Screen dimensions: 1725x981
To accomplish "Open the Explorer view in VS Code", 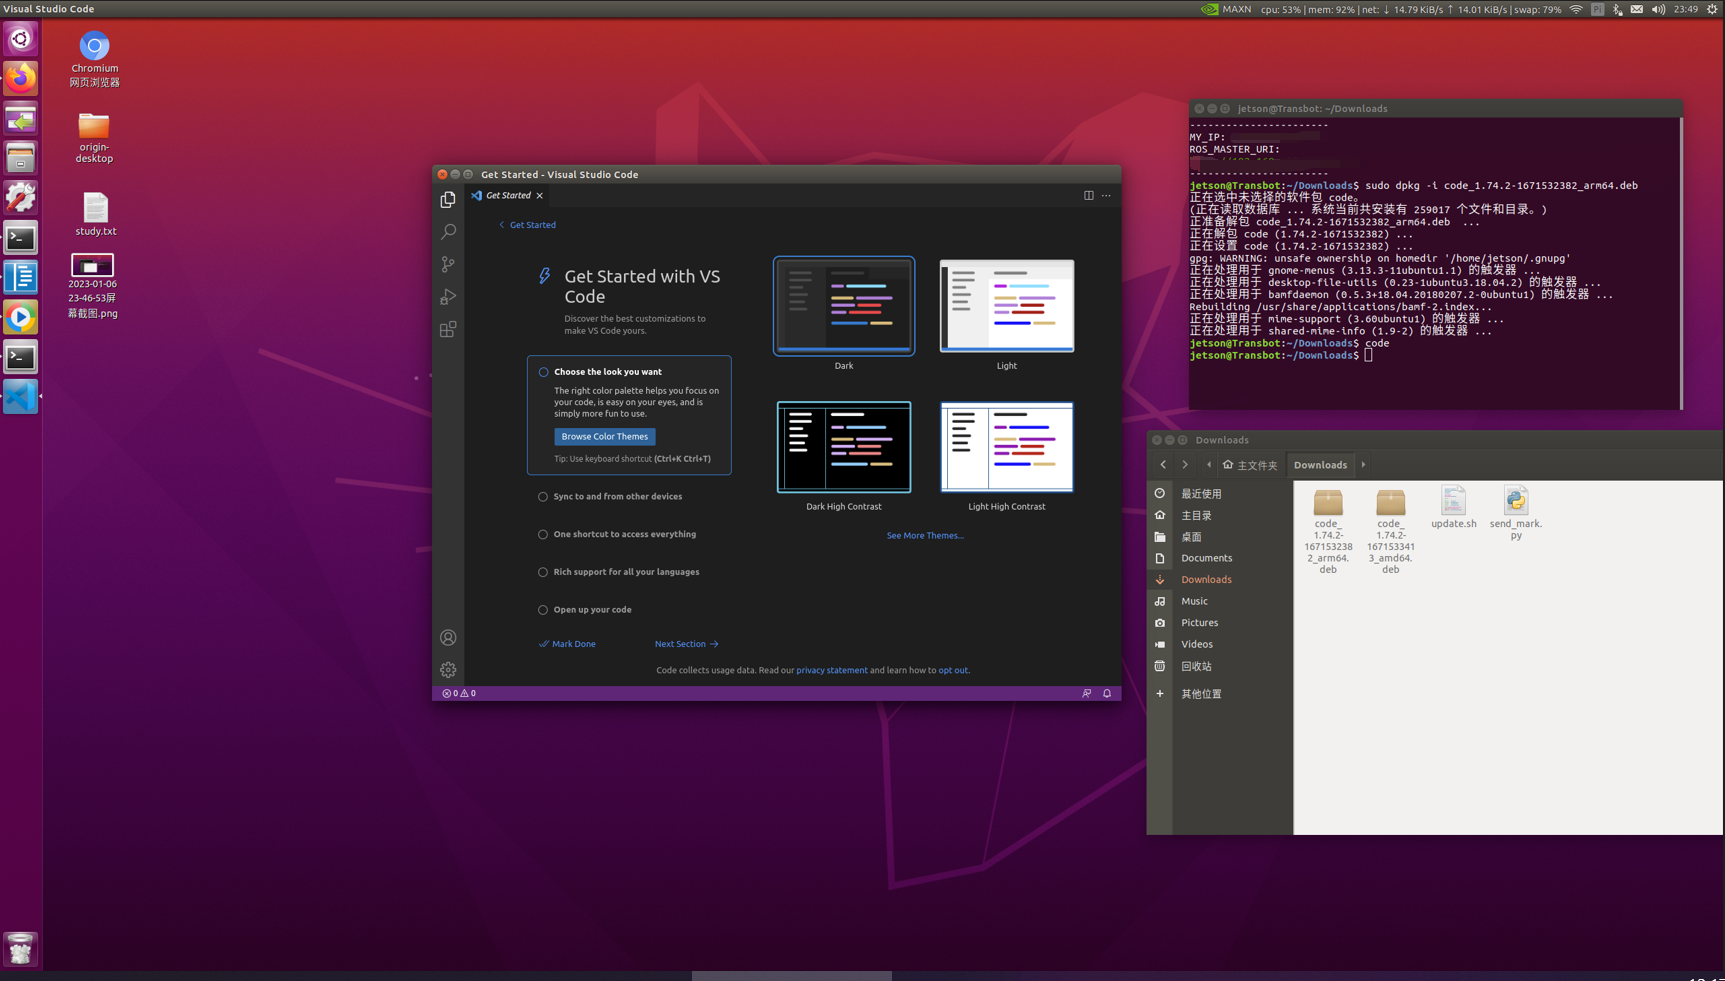I will coord(448,199).
